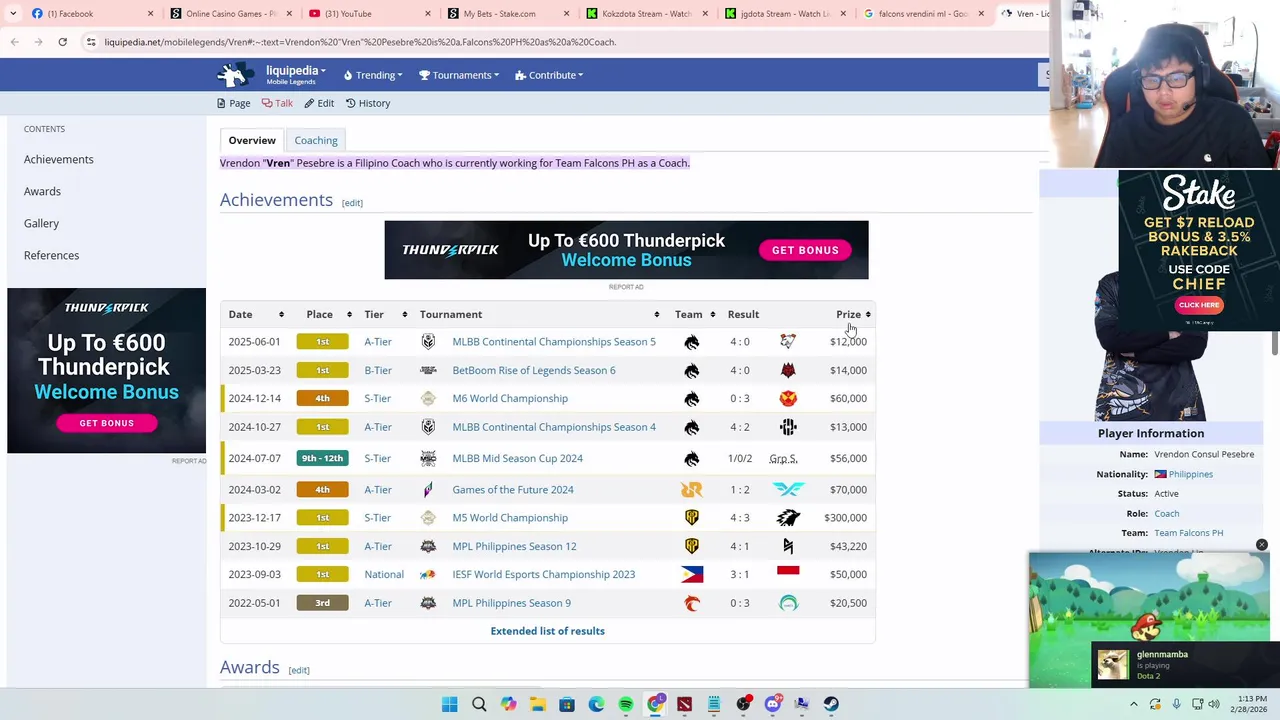This screenshot has width=1280, height=720.
Task: Click MCC tournament icon in Season 5 row
Action: [428, 342]
